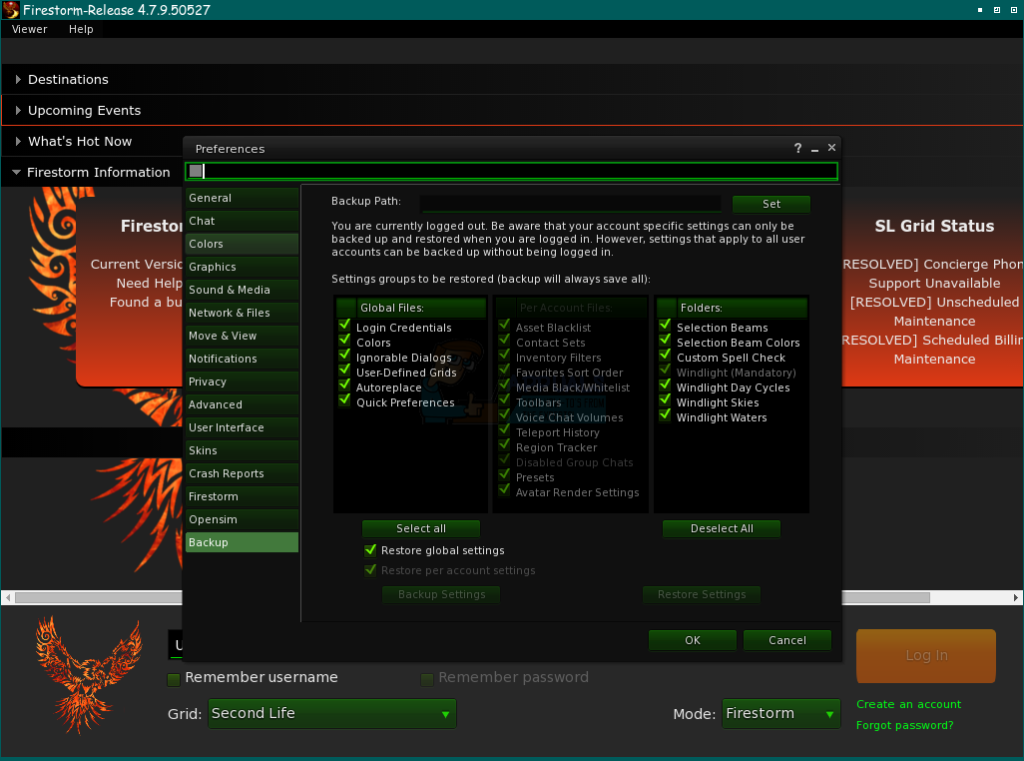The image size is (1024, 761).
Task: Click the Select all button
Action: [x=421, y=528]
